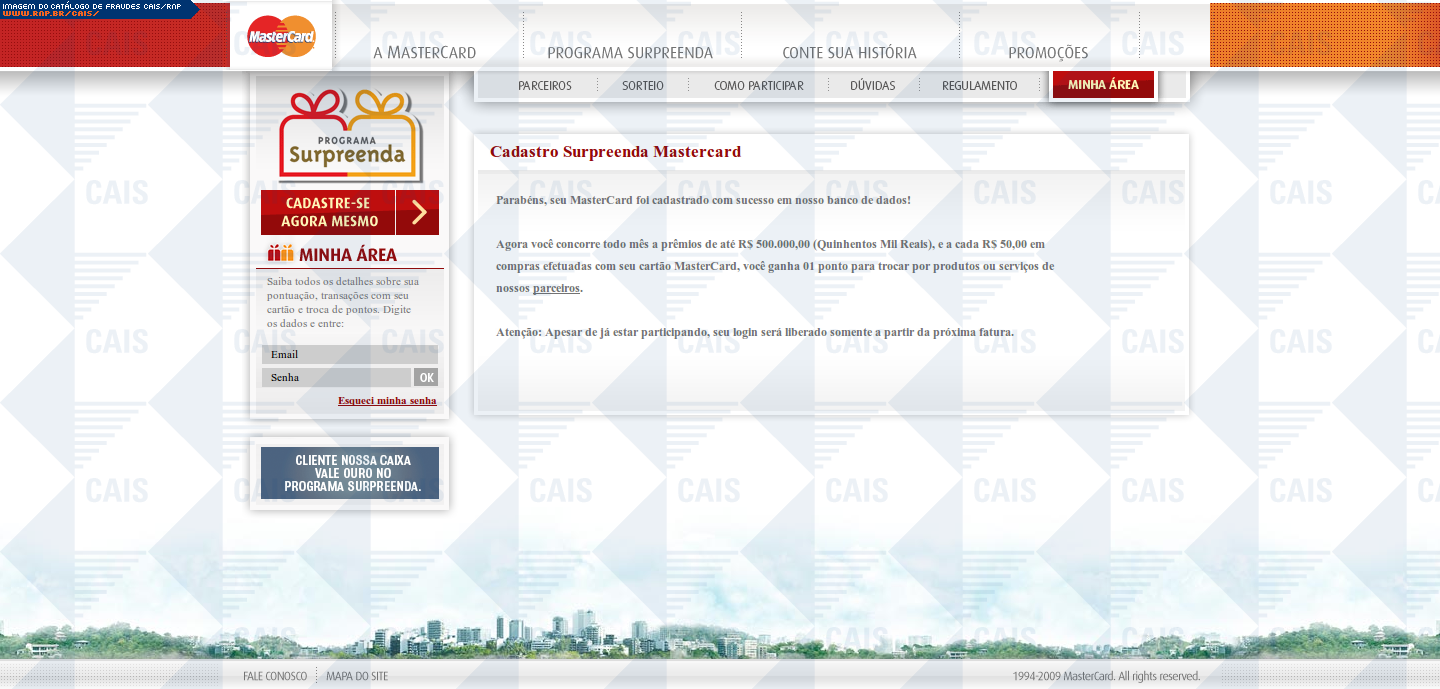Click the MasterCard logo
Screen dimensions: 1440x689
point(281,37)
